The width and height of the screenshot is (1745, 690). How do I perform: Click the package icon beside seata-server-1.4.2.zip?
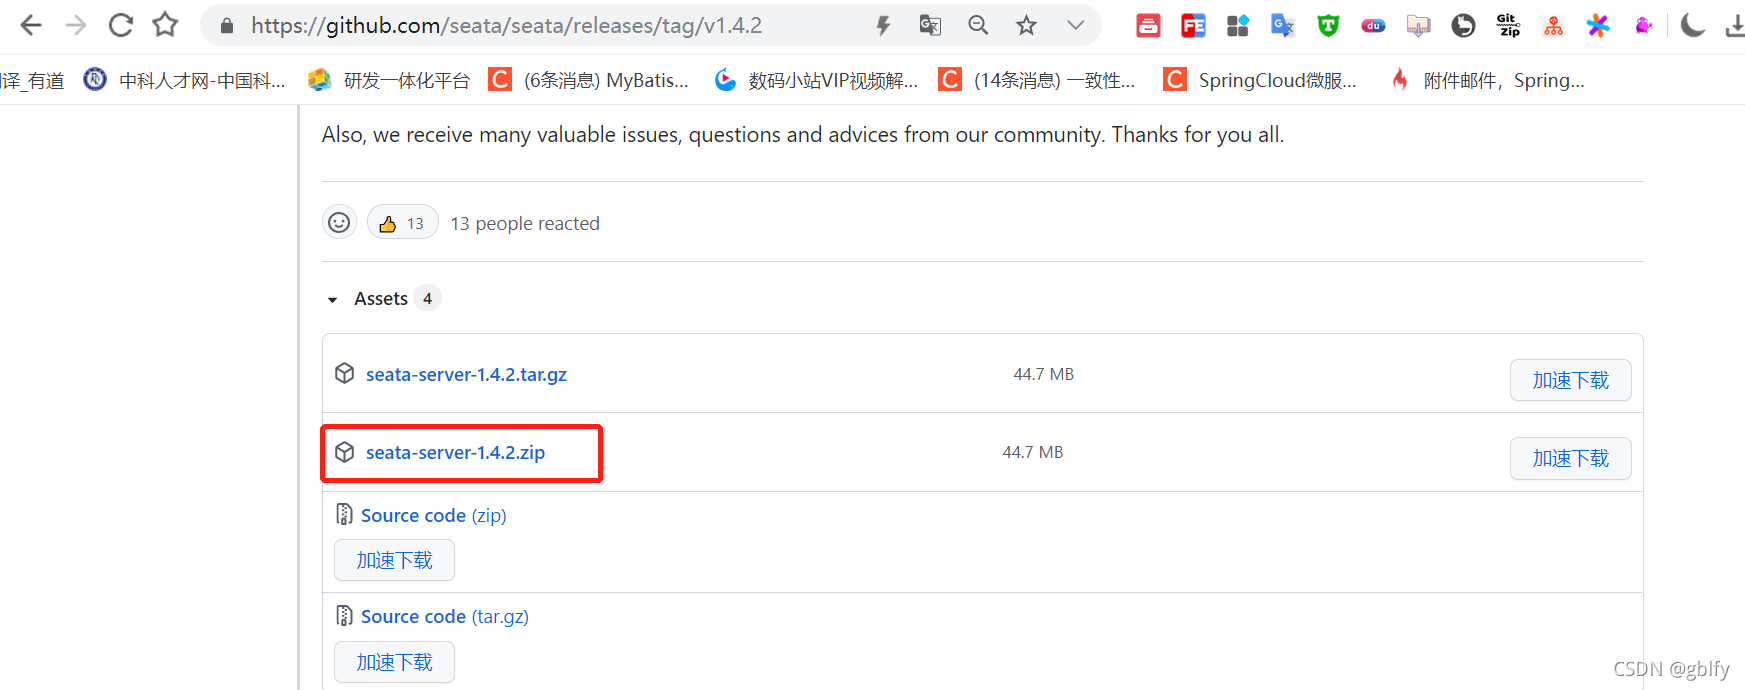(345, 452)
